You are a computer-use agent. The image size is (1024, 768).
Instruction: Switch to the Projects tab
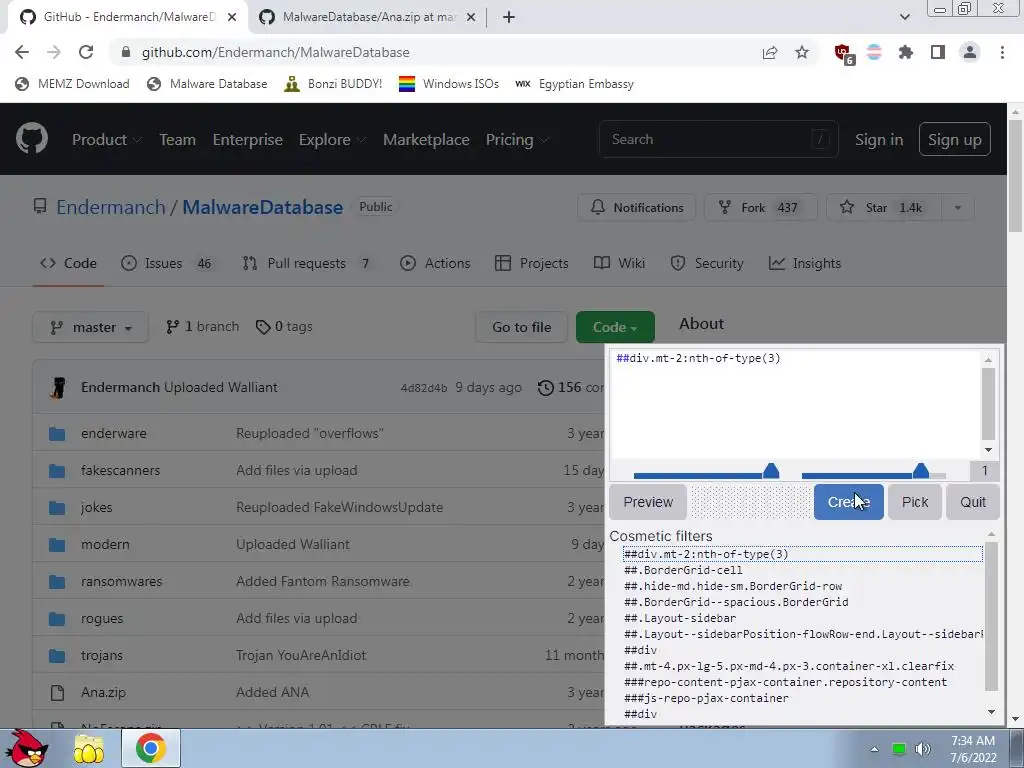[x=532, y=263]
